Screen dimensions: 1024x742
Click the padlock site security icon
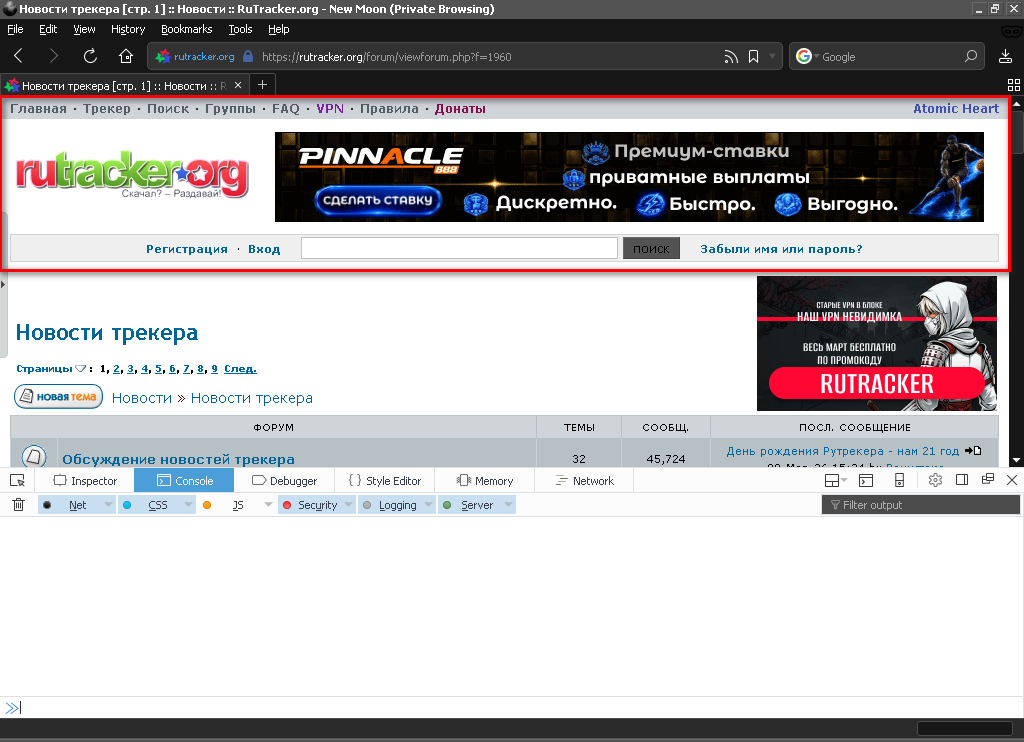point(248,56)
